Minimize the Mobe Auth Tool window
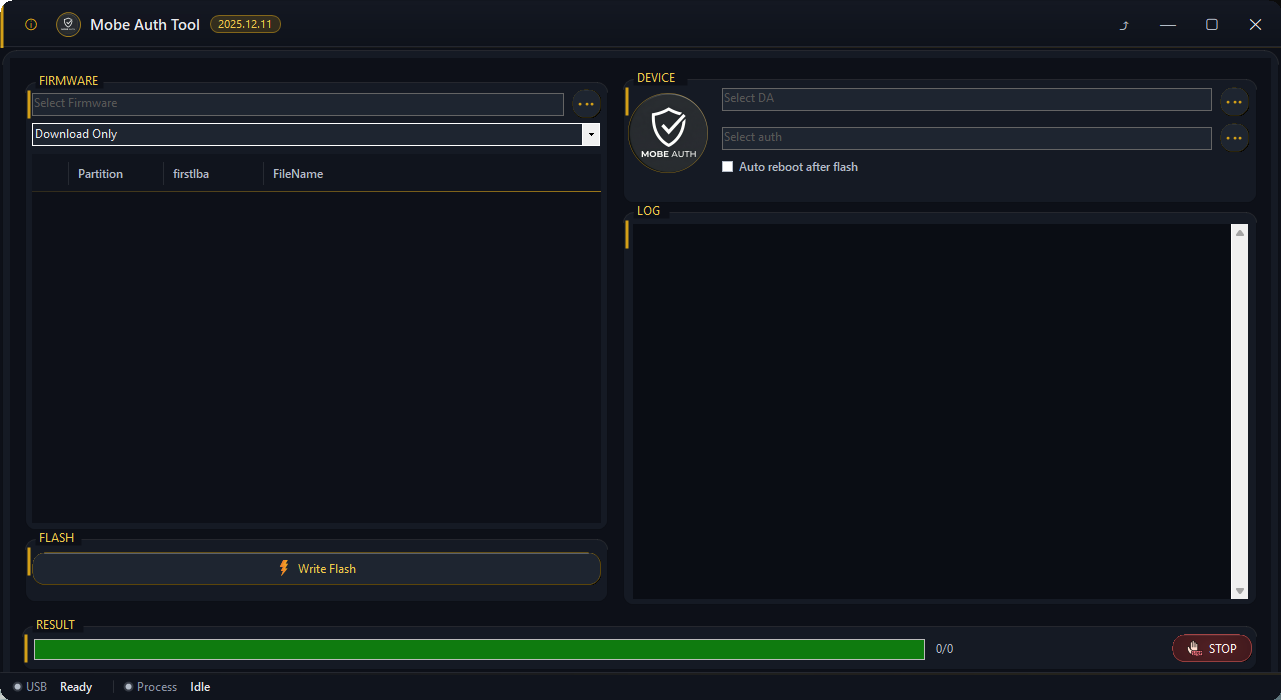This screenshot has height=700, width=1281. (x=1167, y=25)
